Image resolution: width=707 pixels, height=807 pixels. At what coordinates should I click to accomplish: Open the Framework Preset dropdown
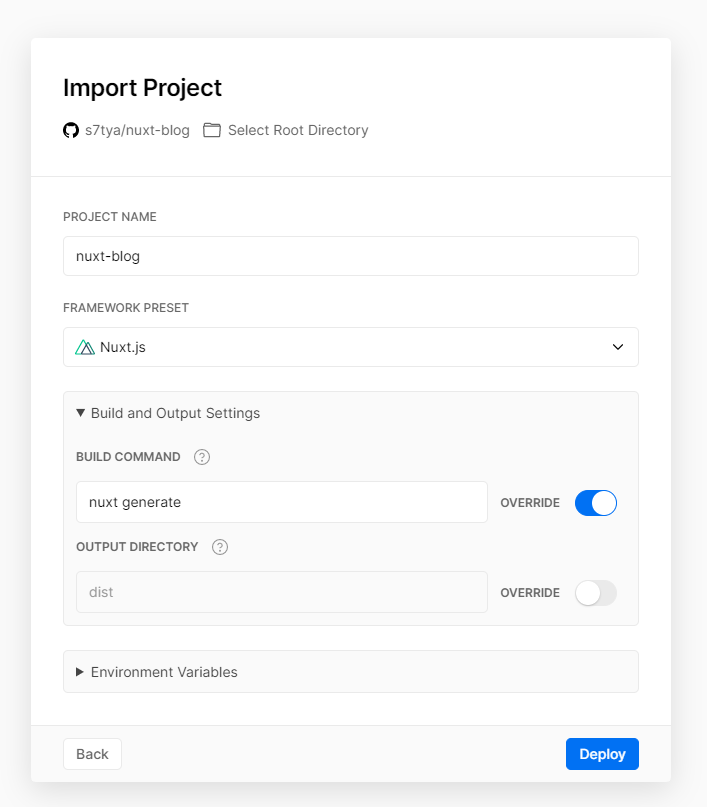[x=350, y=348]
